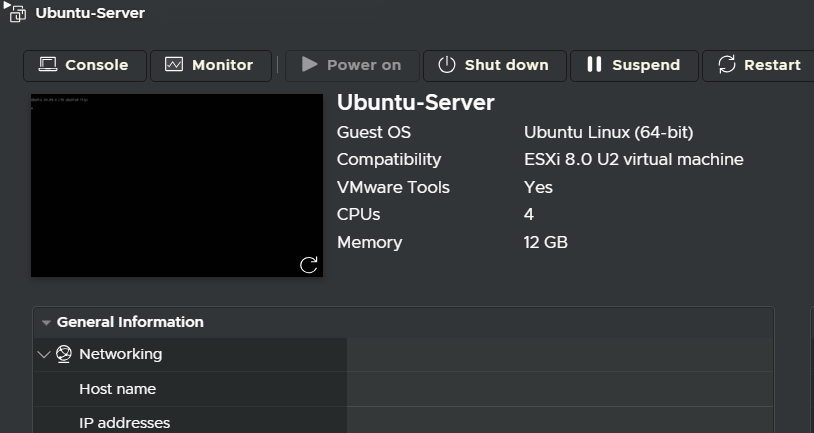The image size is (814, 433).
Task: Open the Monitor view
Action: [211, 65]
